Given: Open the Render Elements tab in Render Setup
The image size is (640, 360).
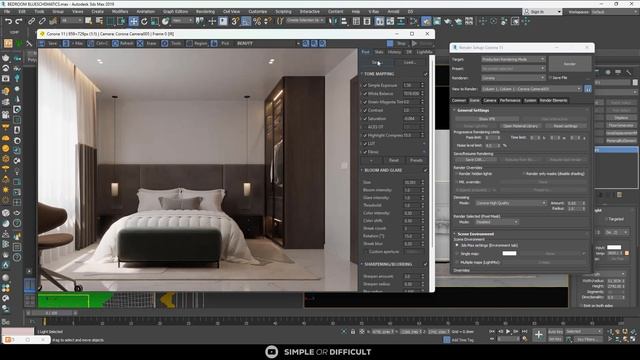Looking at the screenshot, I should [x=553, y=100].
